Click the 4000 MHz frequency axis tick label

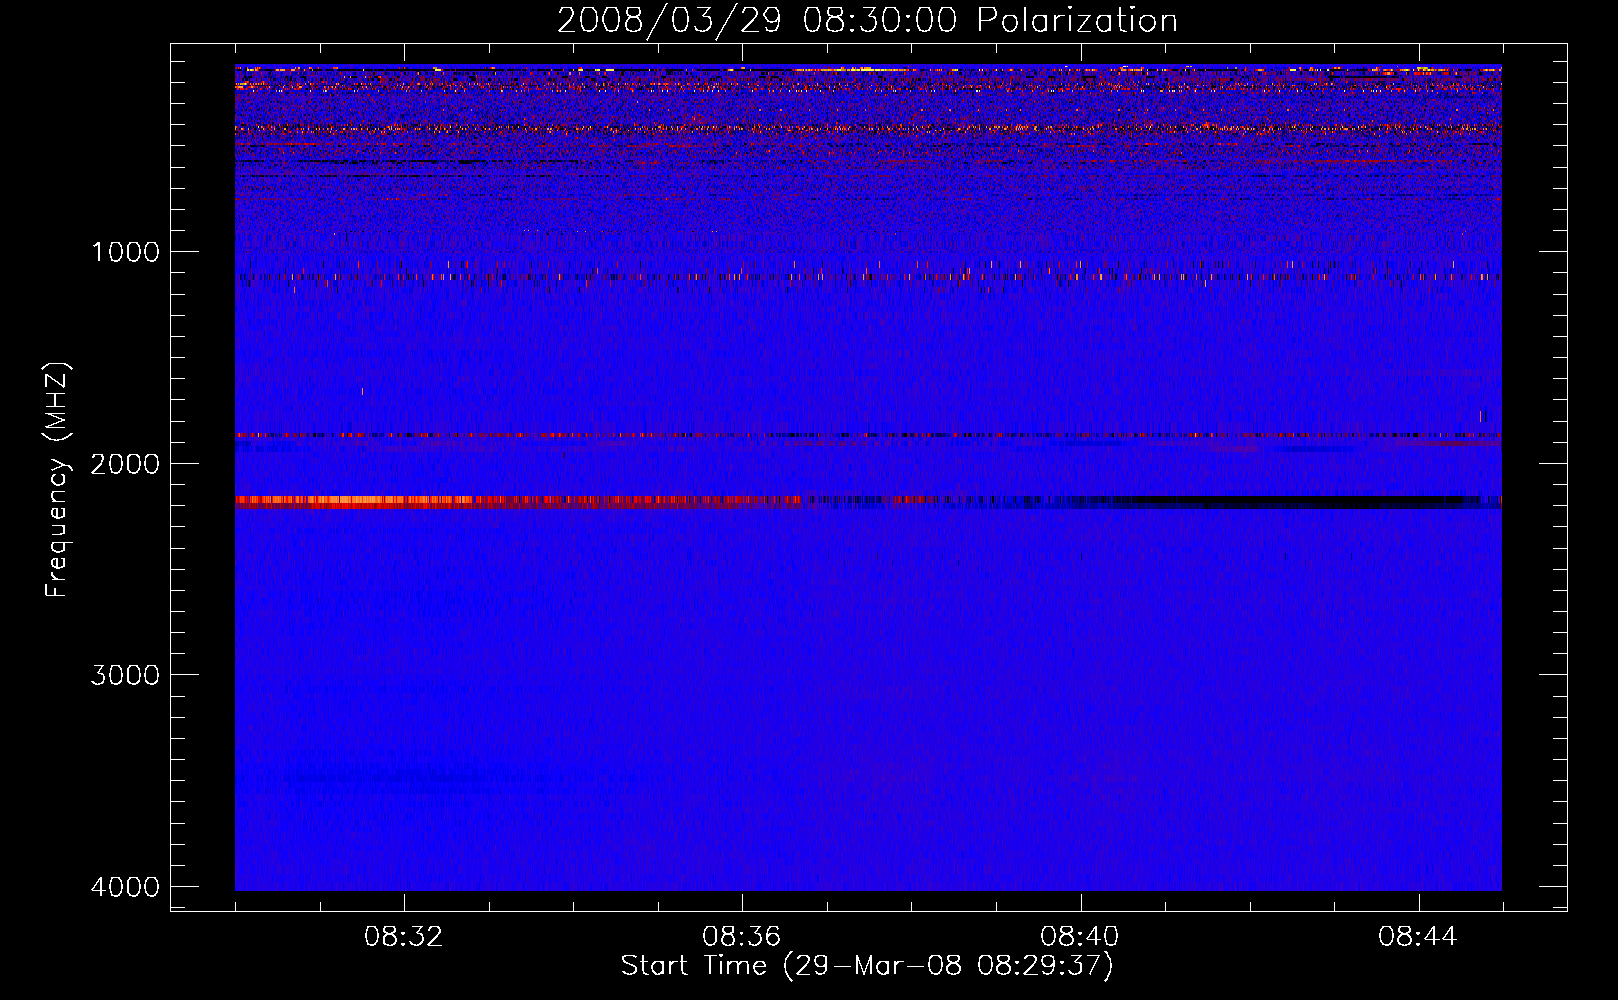(125, 887)
